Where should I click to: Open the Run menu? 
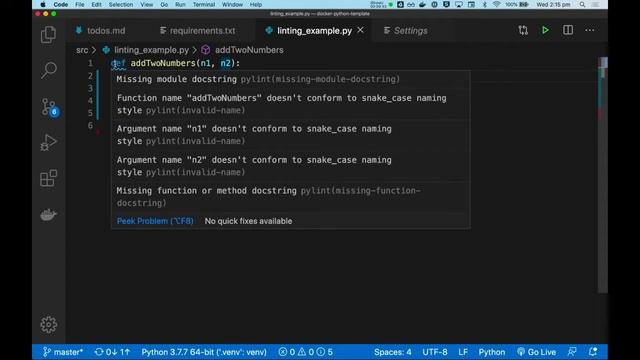point(180,4)
